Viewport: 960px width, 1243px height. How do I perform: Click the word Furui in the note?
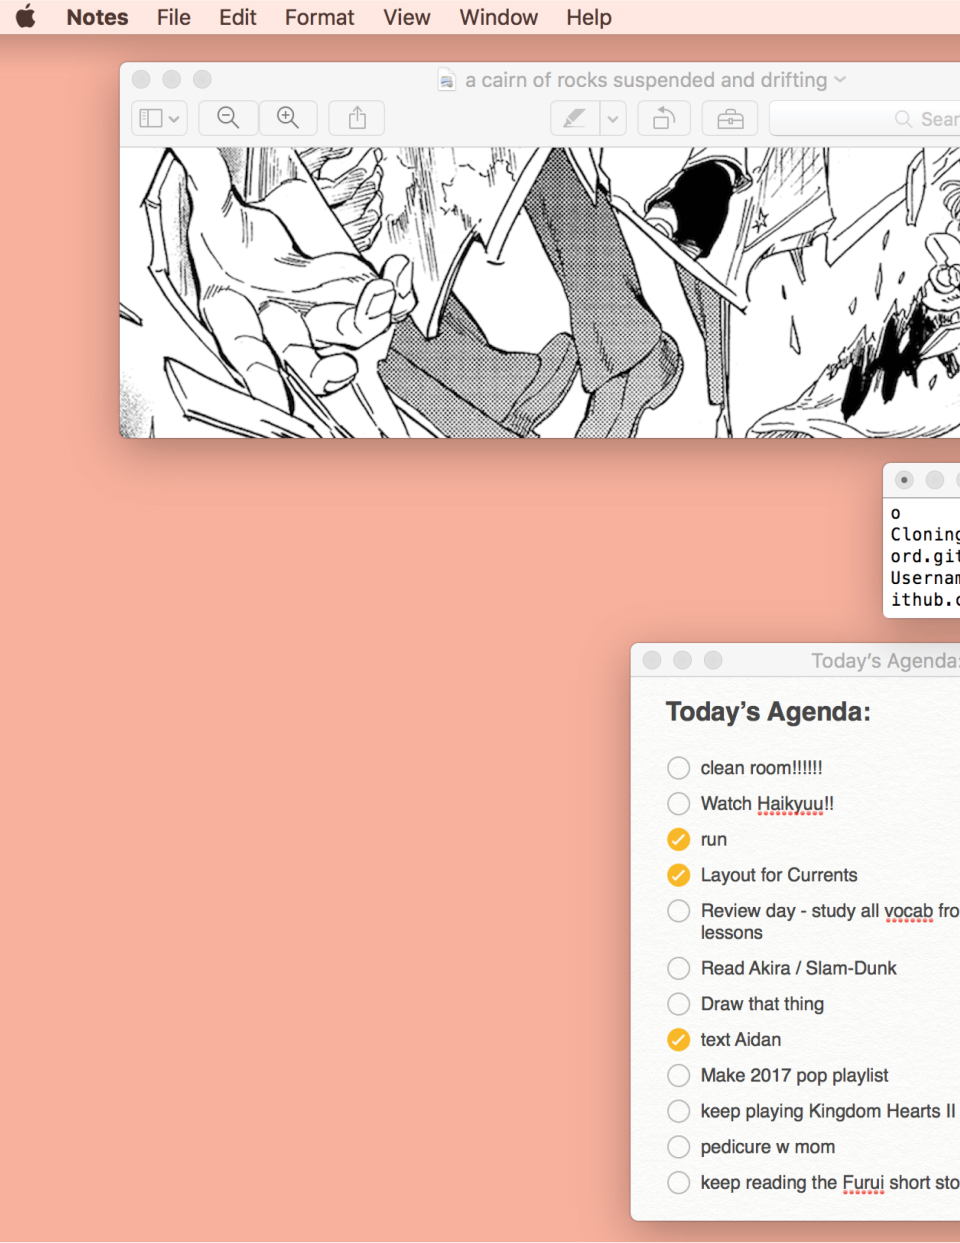(x=863, y=1183)
